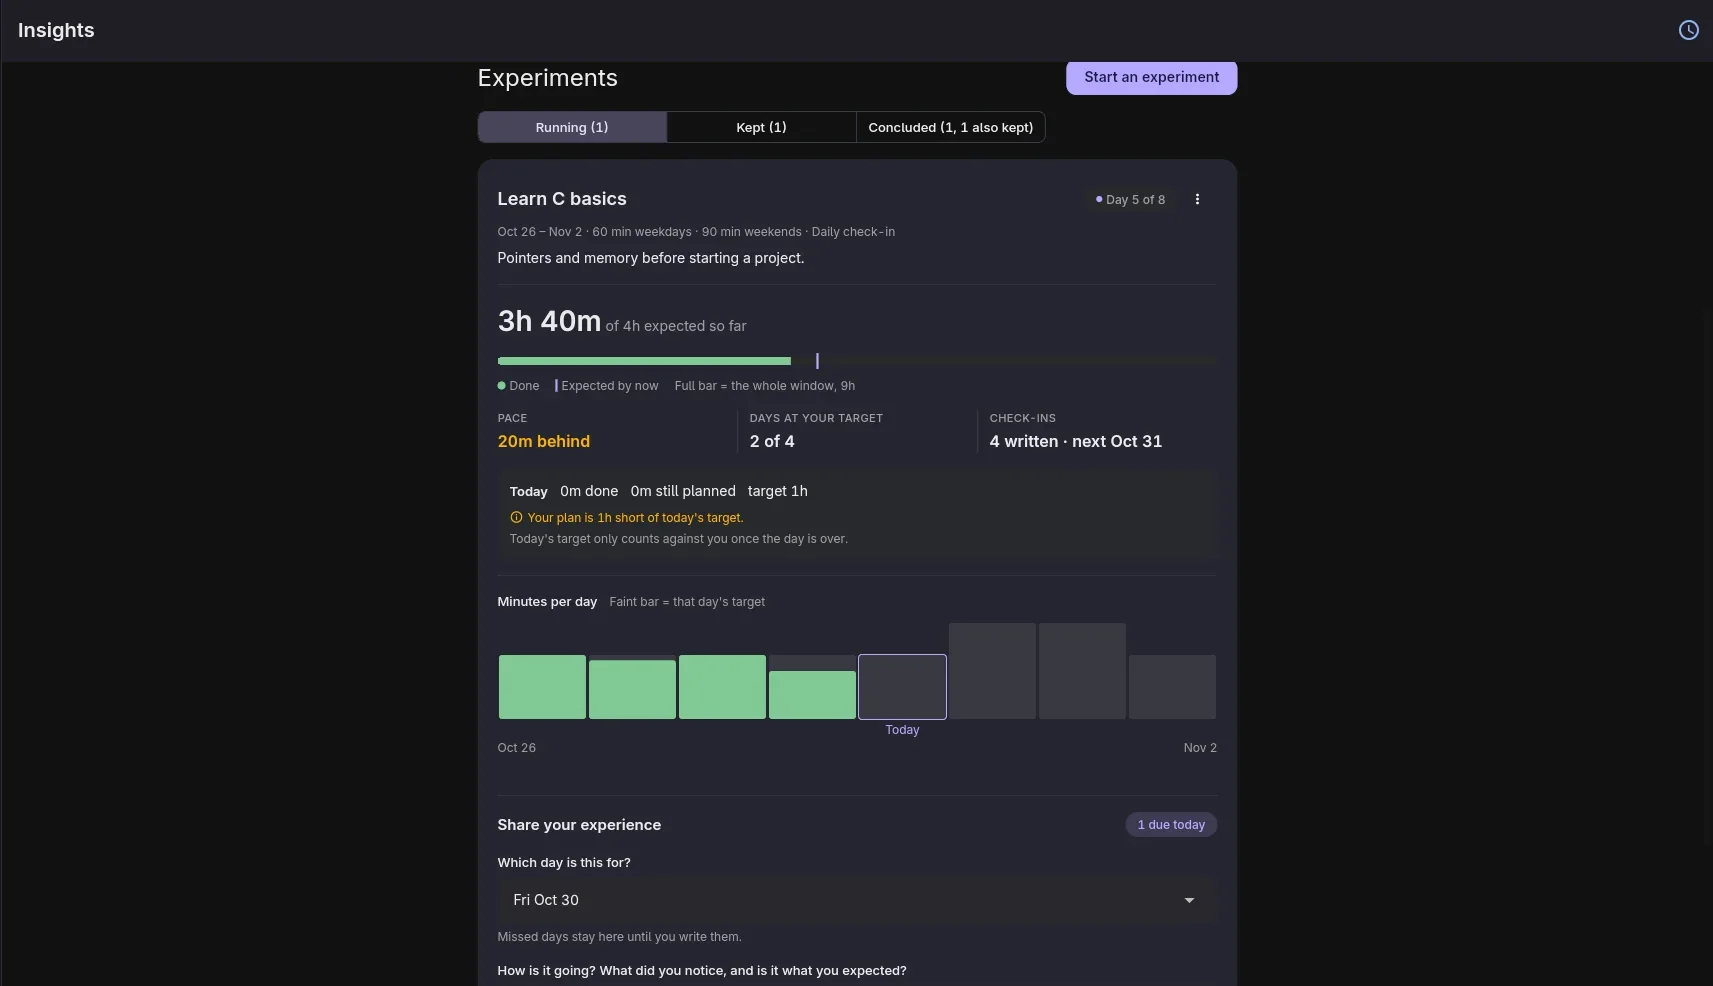Click the Start an experiment button
Viewport: 1713px width, 986px height.
click(x=1151, y=77)
